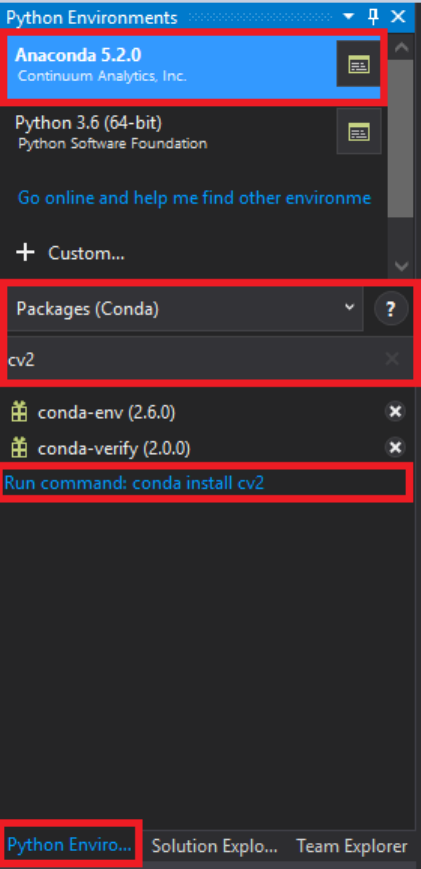Click the conda-verify package gift icon

point(19,447)
